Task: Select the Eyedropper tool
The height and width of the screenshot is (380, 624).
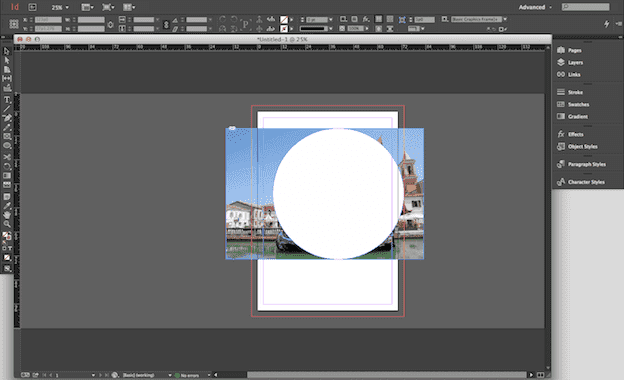Action: click(x=7, y=206)
